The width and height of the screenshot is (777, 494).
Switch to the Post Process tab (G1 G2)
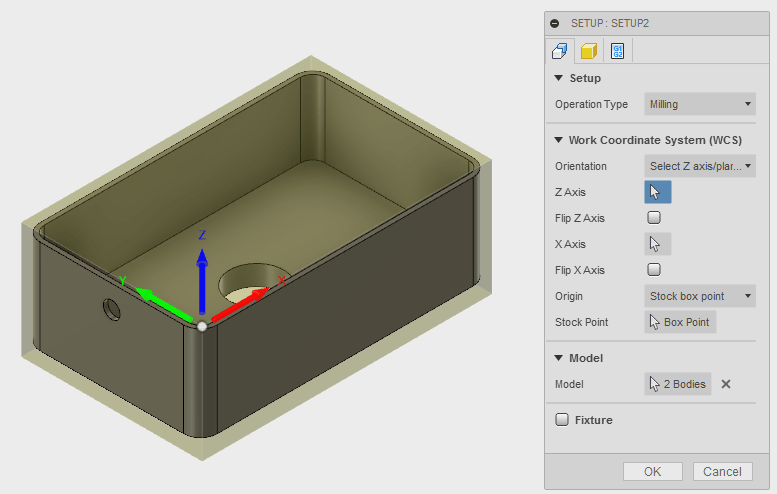pos(617,51)
